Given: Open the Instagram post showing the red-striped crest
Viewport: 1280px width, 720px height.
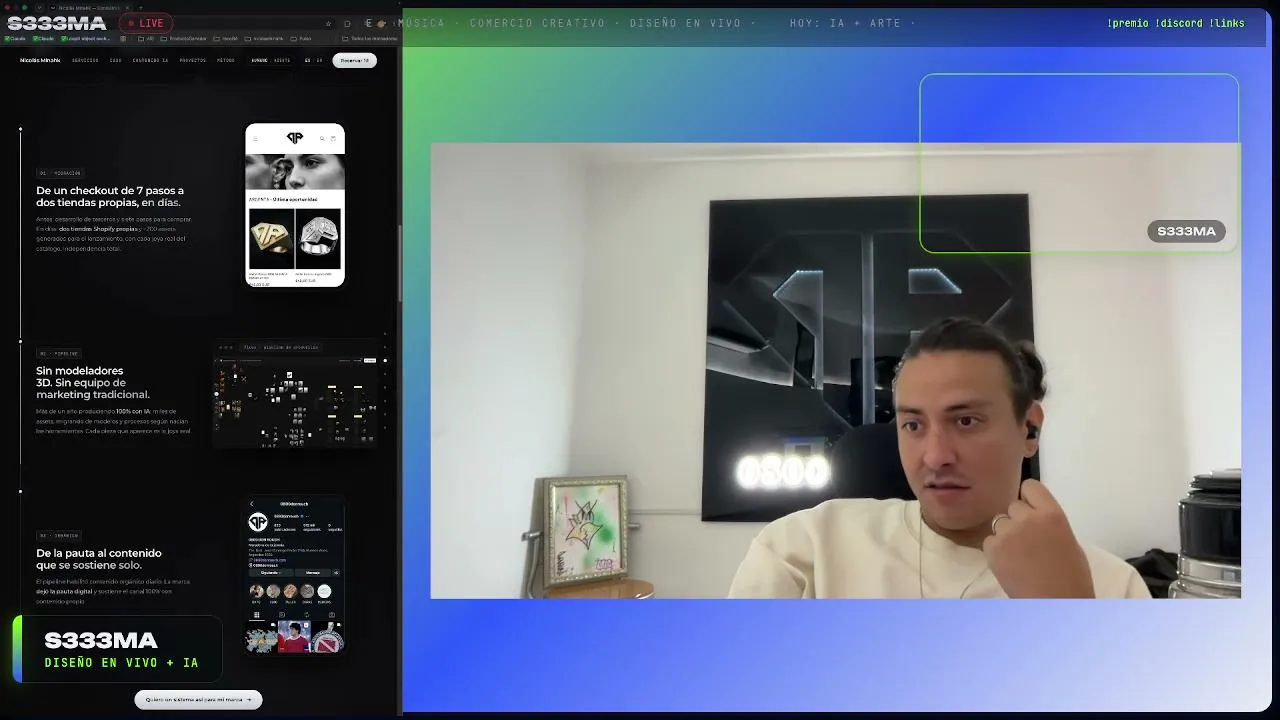Looking at the screenshot, I should pyautogui.click(x=327, y=637).
